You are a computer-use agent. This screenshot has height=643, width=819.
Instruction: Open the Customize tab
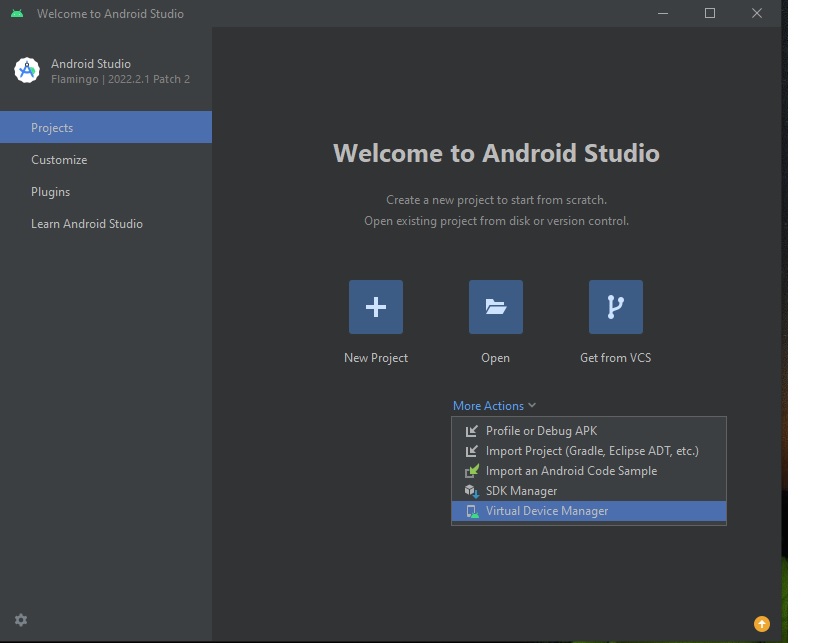pyautogui.click(x=59, y=160)
